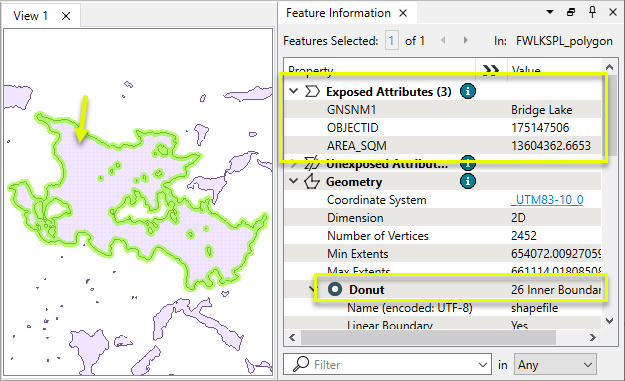Click the Exposed Attributes info icon
This screenshot has width=625, height=381.
click(468, 91)
